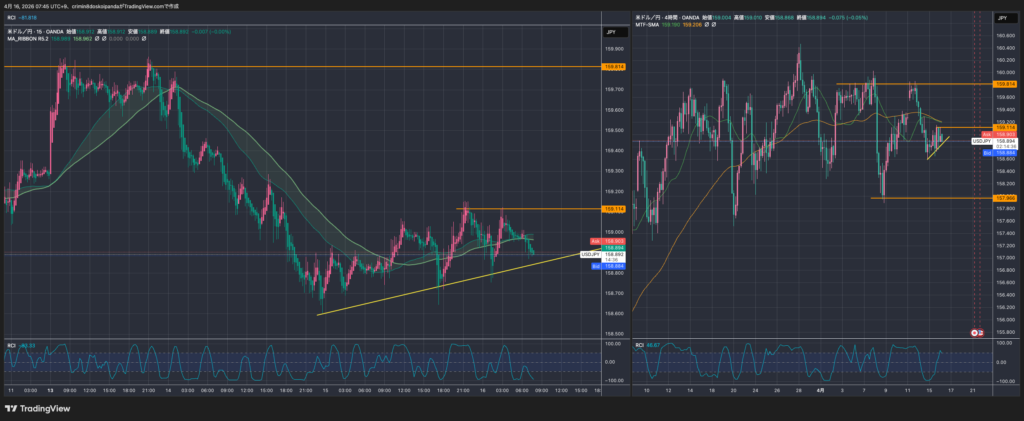1024x421 pixels.
Task: Click the red Ask label on 4-hour chart
Action: 986,134
